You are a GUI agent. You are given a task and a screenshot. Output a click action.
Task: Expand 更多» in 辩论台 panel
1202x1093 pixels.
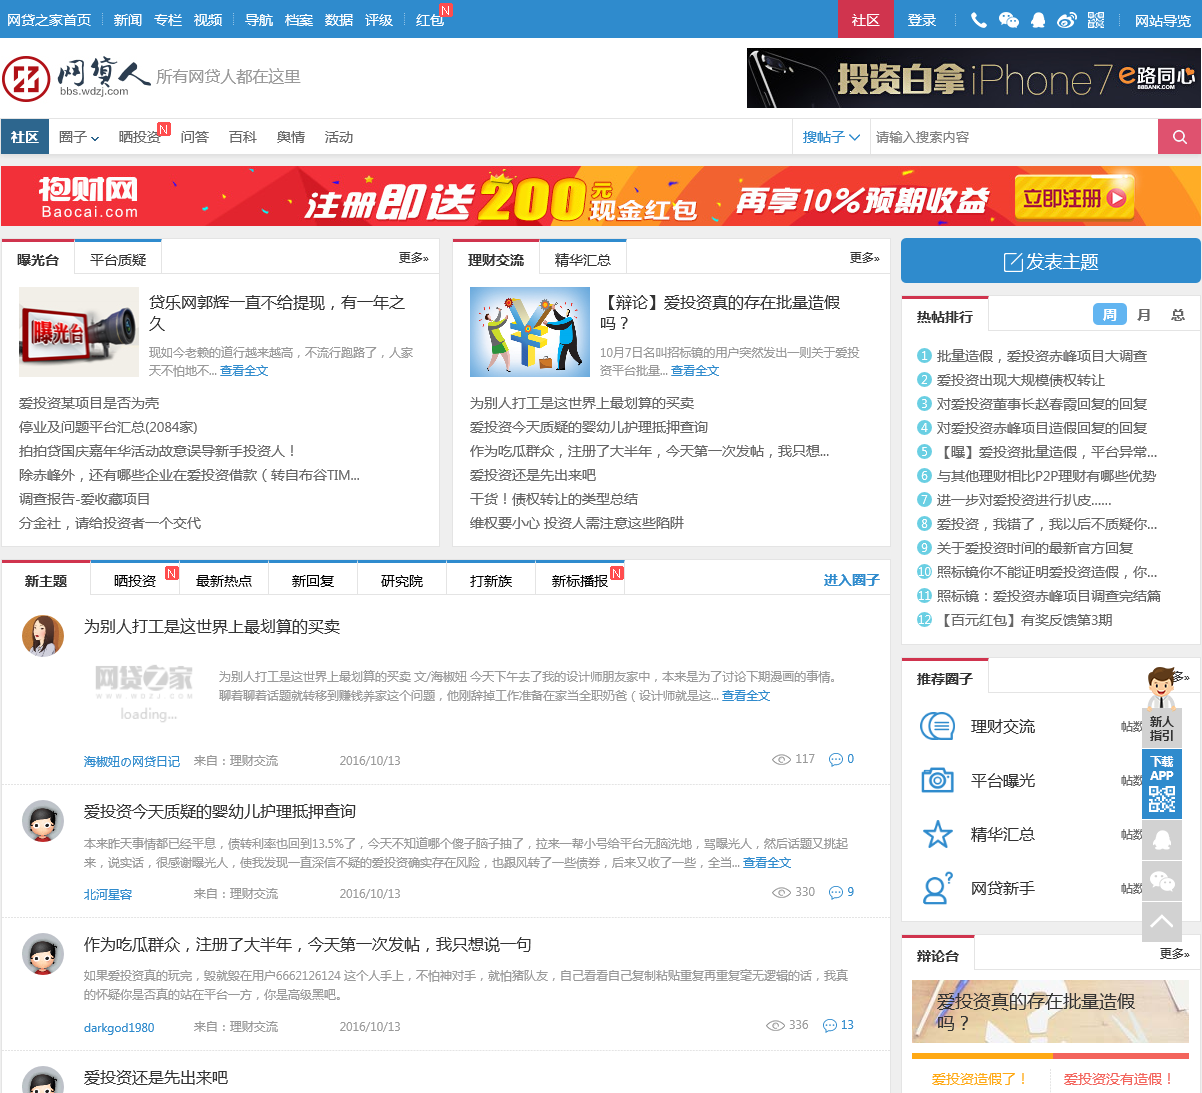click(1174, 954)
